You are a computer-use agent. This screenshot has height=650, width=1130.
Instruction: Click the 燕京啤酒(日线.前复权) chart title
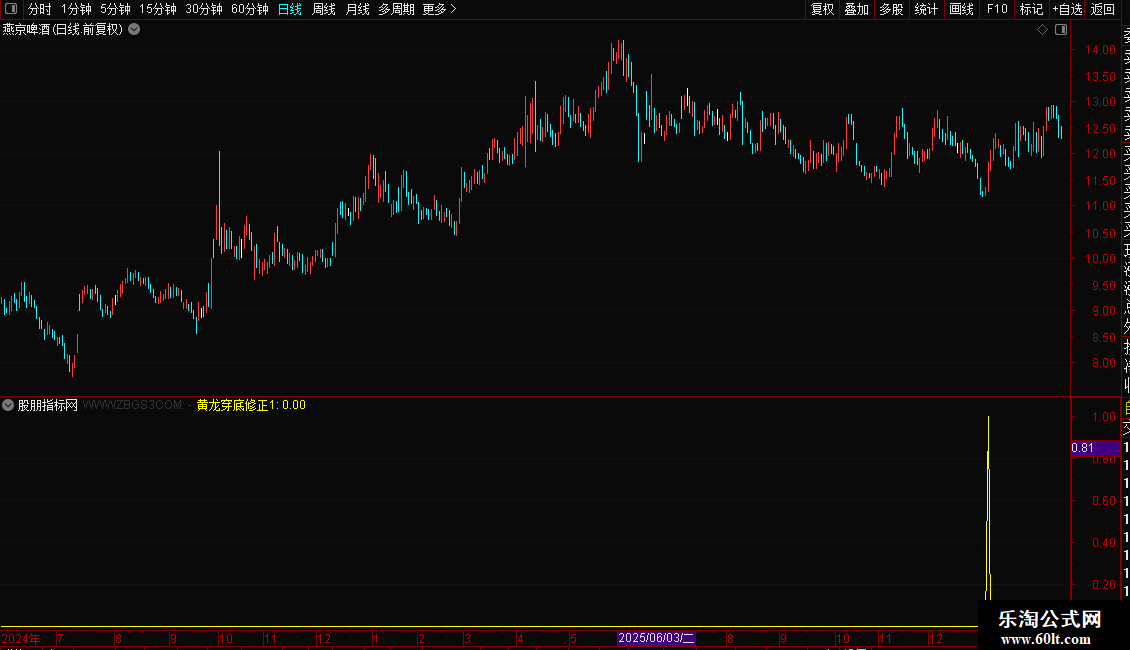pos(63,30)
